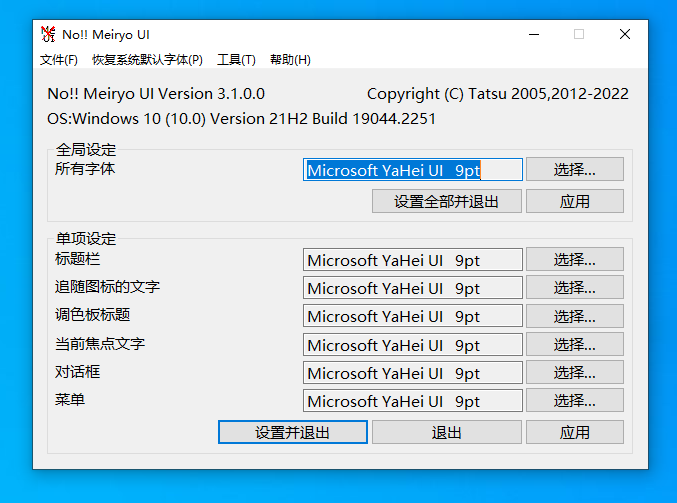Click the 当前焦点文字 font field

pyautogui.click(x=413, y=345)
